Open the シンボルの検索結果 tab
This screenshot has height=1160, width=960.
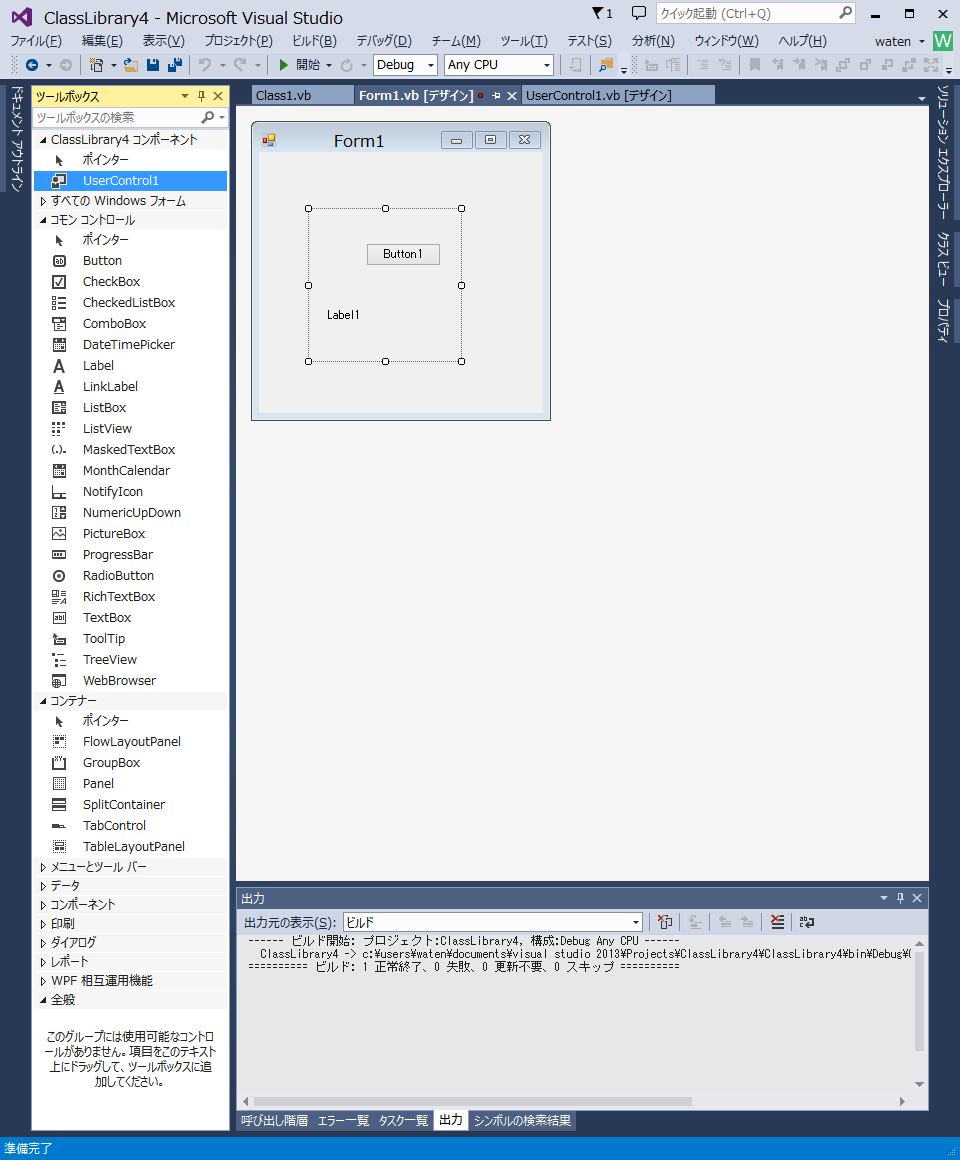523,1121
